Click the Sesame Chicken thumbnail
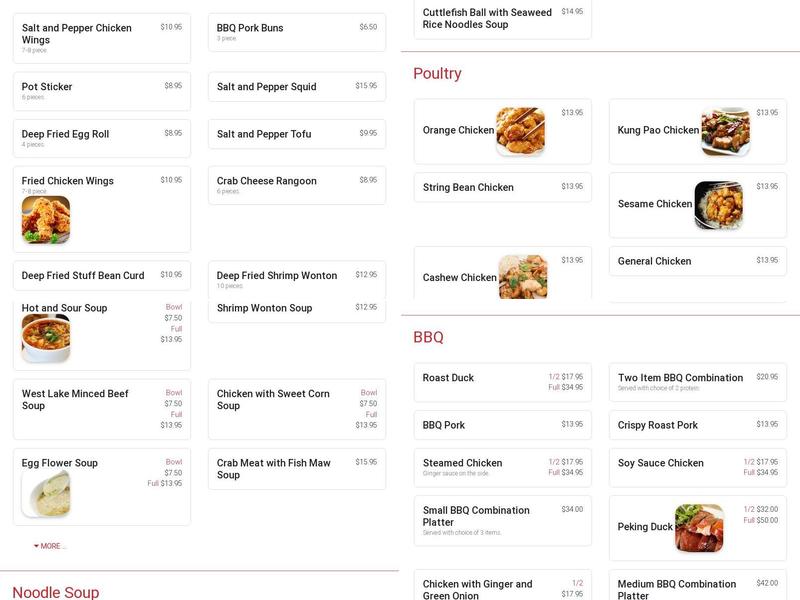 click(x=723, y=205)
